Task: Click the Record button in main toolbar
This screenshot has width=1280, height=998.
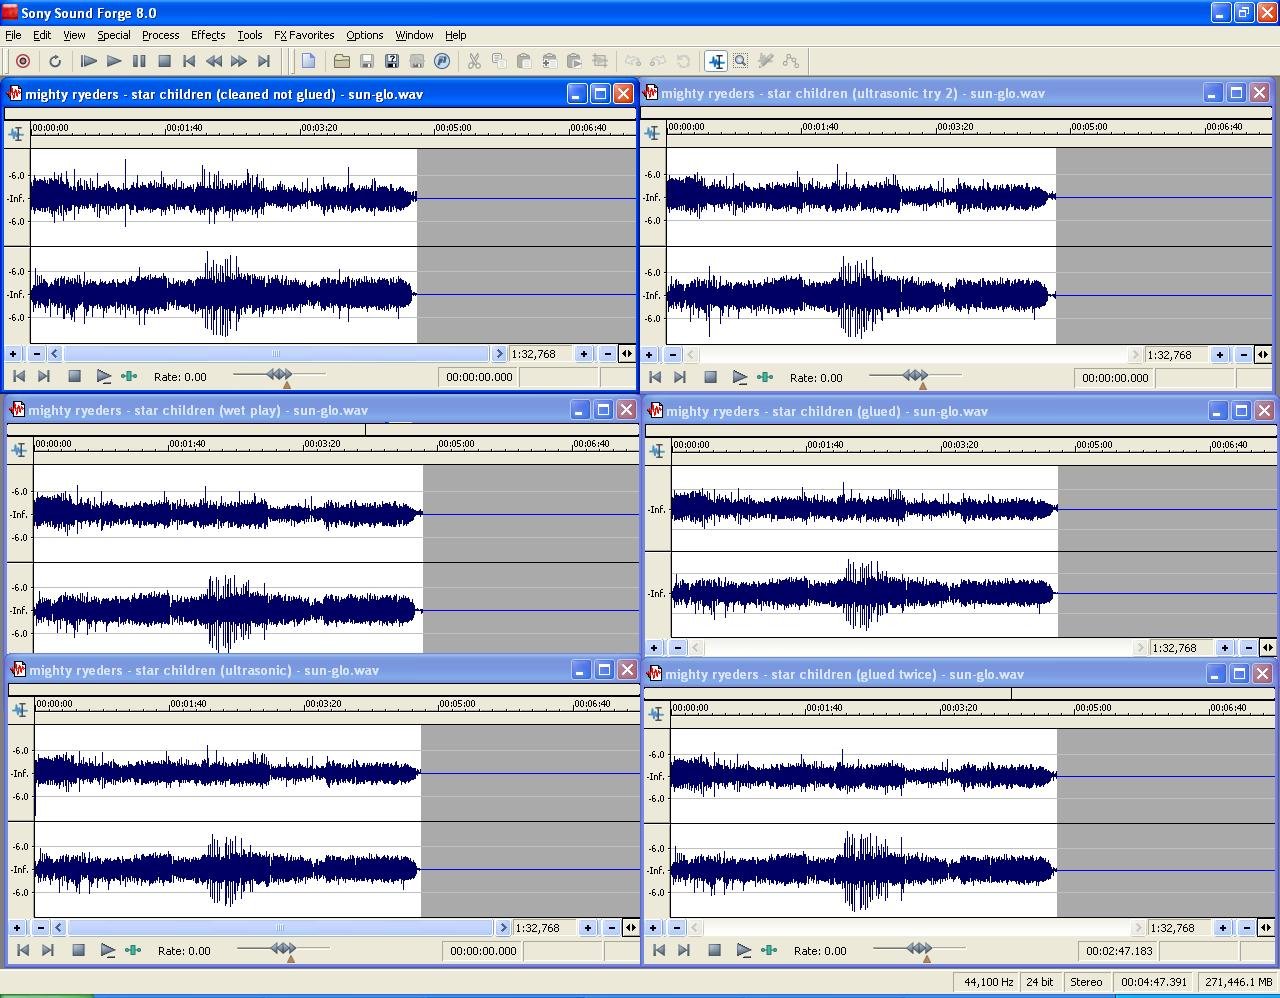Action: point(23,61)
